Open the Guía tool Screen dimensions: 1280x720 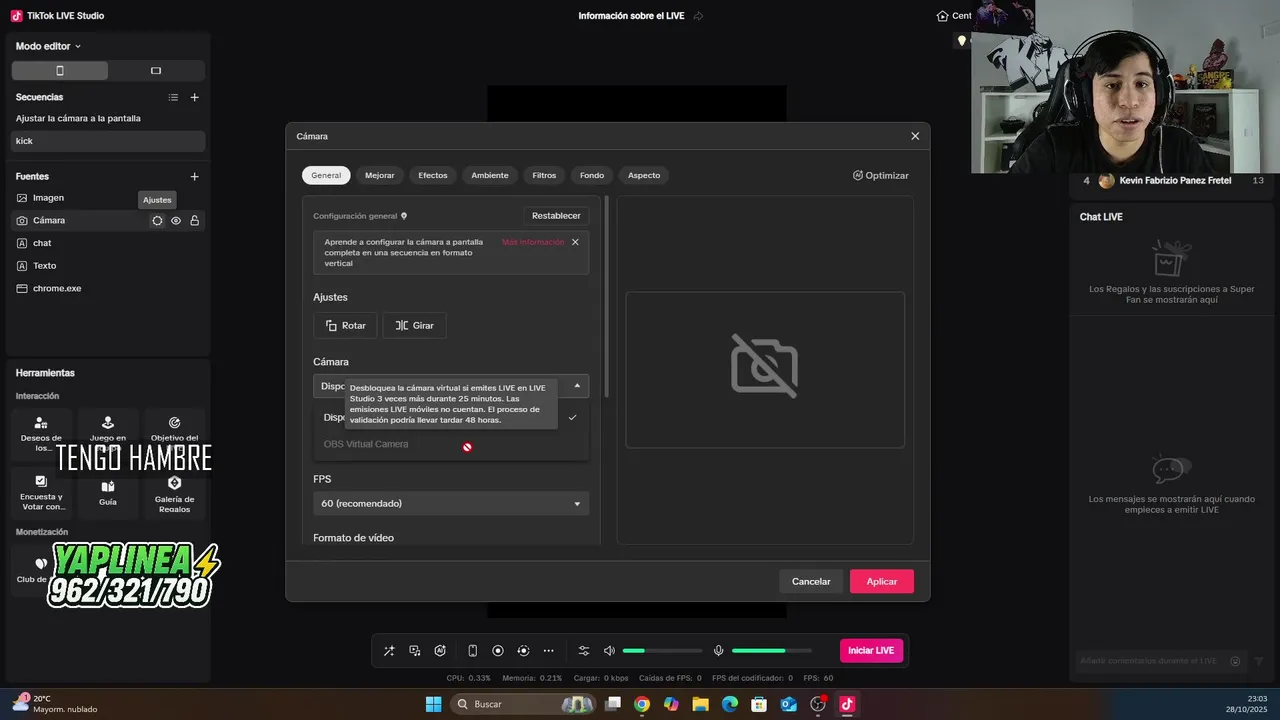pyautogui.click(x=108, y=492)
